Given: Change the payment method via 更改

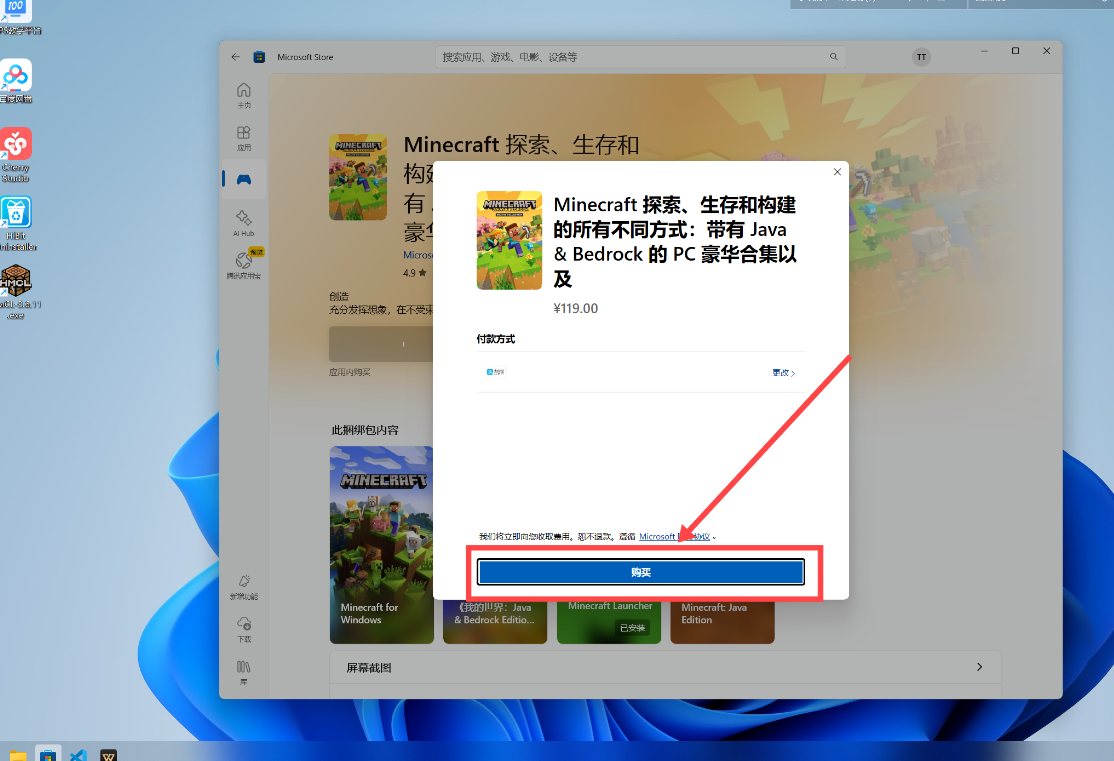Looking at the screenshot, I should [784, 372].
